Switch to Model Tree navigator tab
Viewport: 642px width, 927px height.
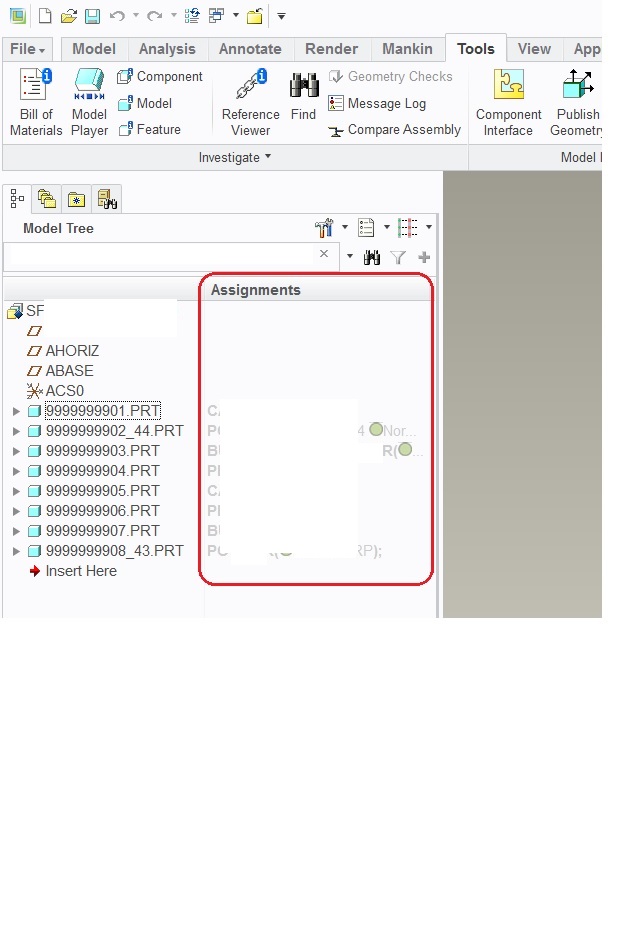pos(17,199)
